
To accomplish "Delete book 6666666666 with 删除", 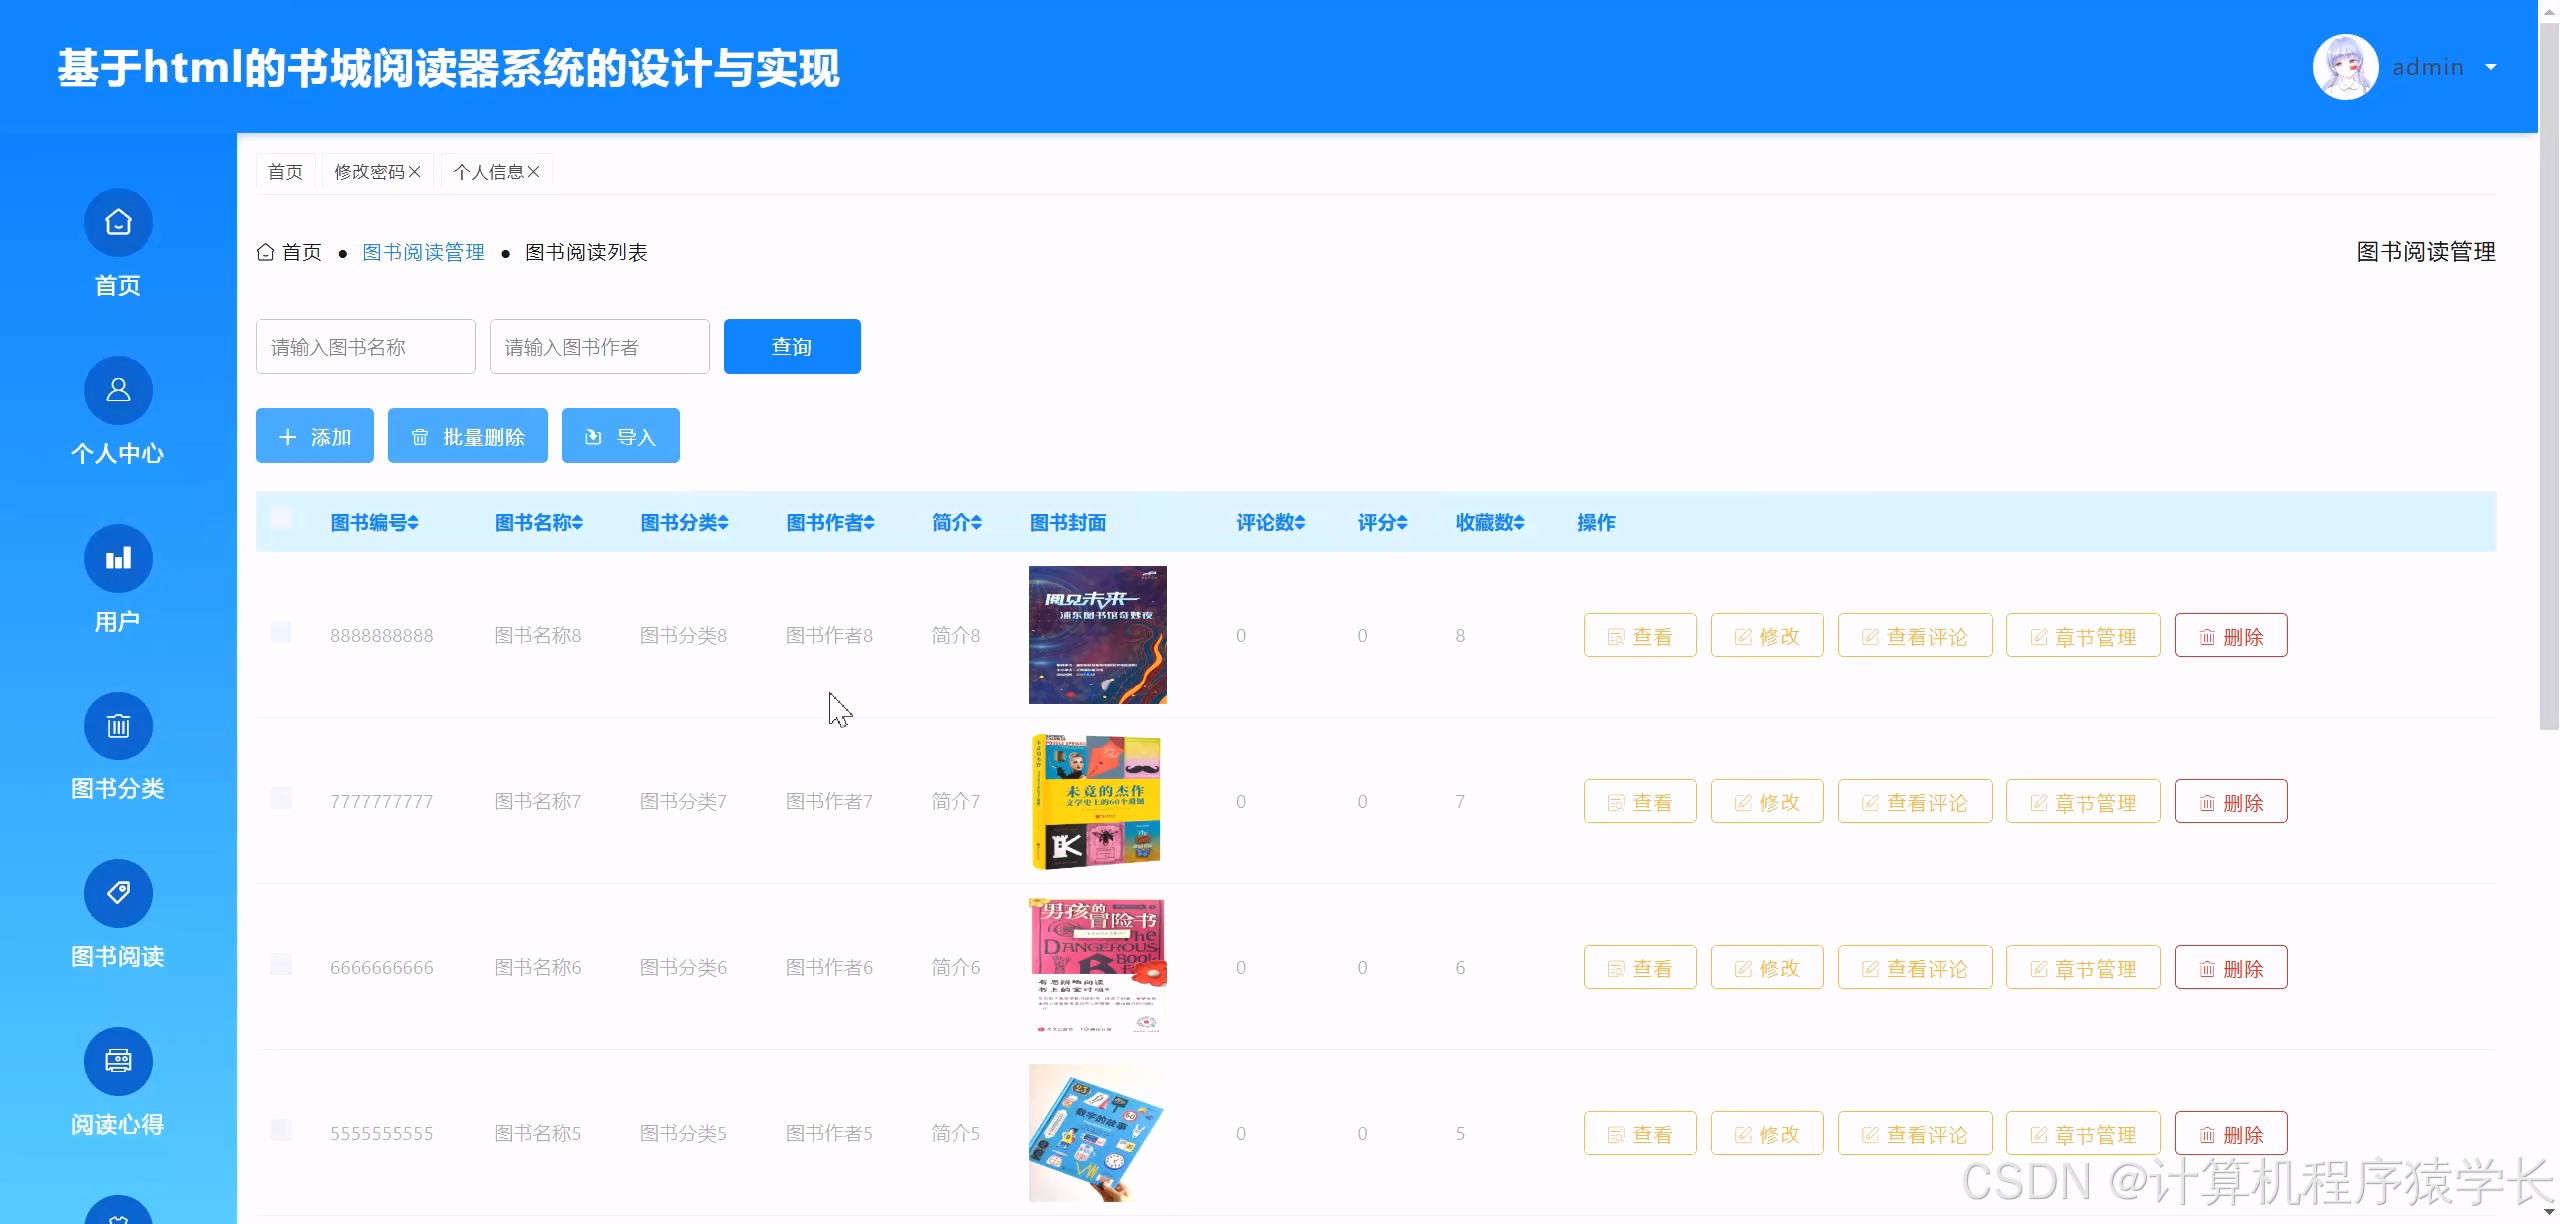I will [2231, 968].
